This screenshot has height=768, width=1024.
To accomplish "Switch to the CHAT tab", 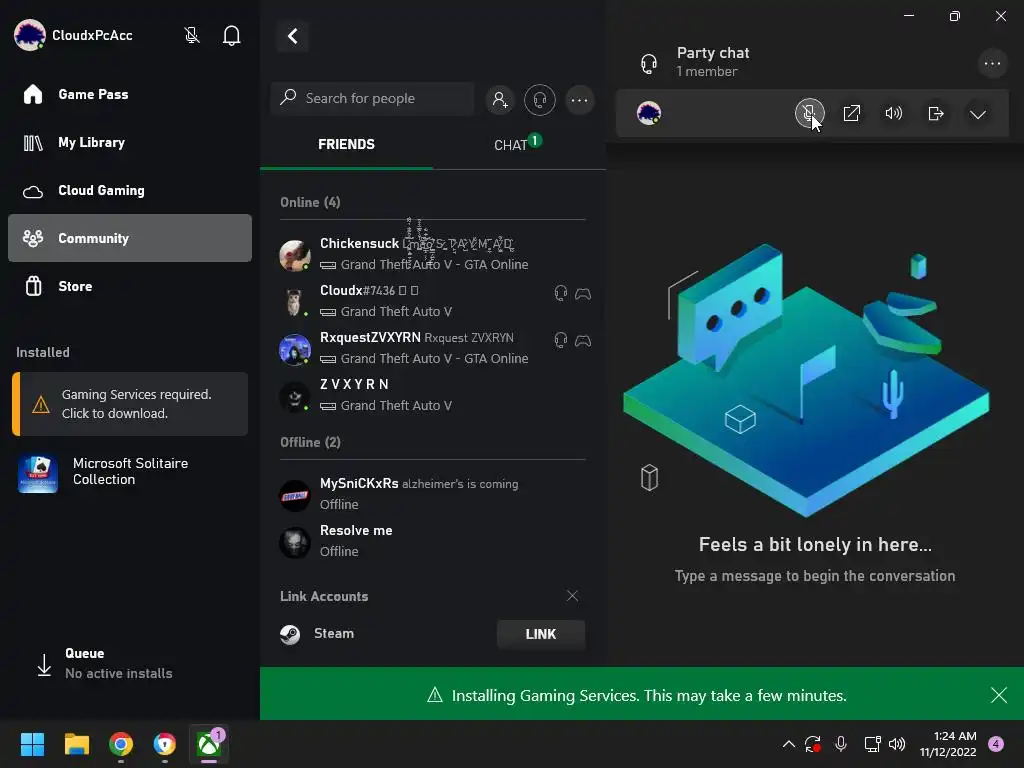I will pyautogui.click(x=519, y=144).
